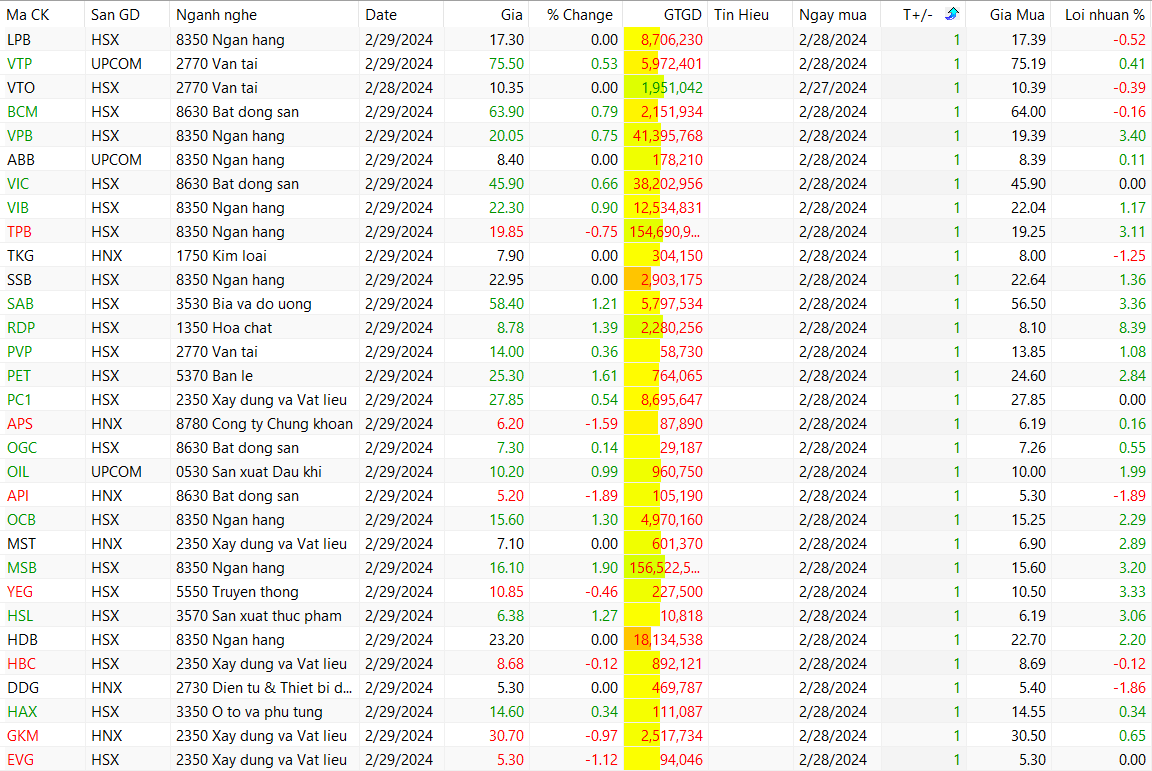Click the orange GTGD bar for SSB
This screenshot has width=1152, height=771.
tap(636, 280)
